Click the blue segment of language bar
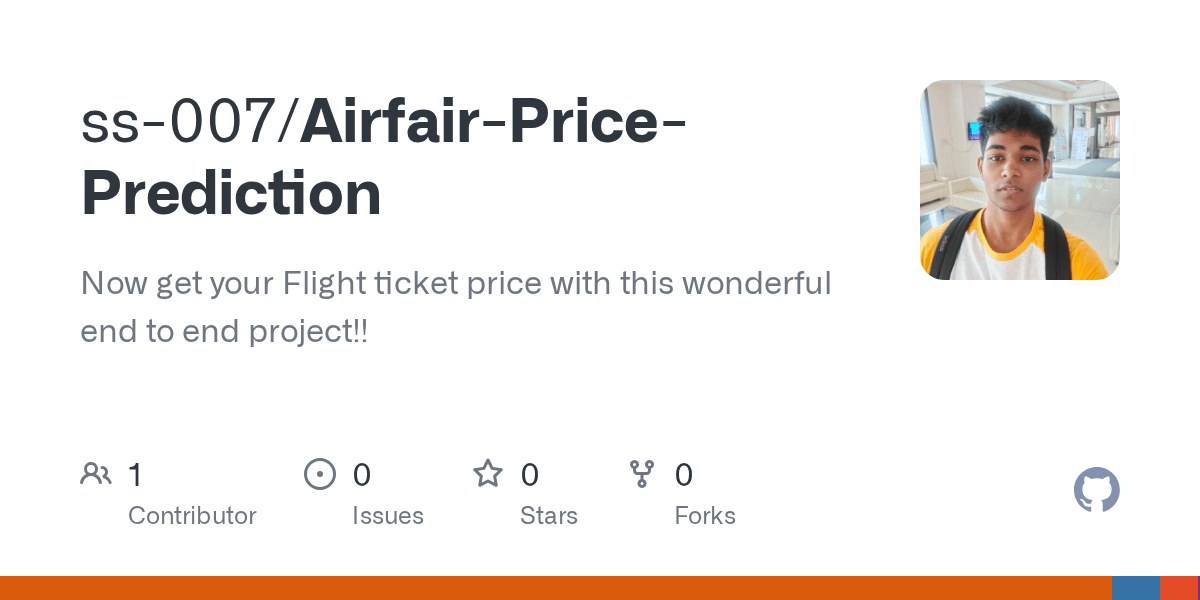This screenshot has width=1200, height=600. coord(1135,588)
